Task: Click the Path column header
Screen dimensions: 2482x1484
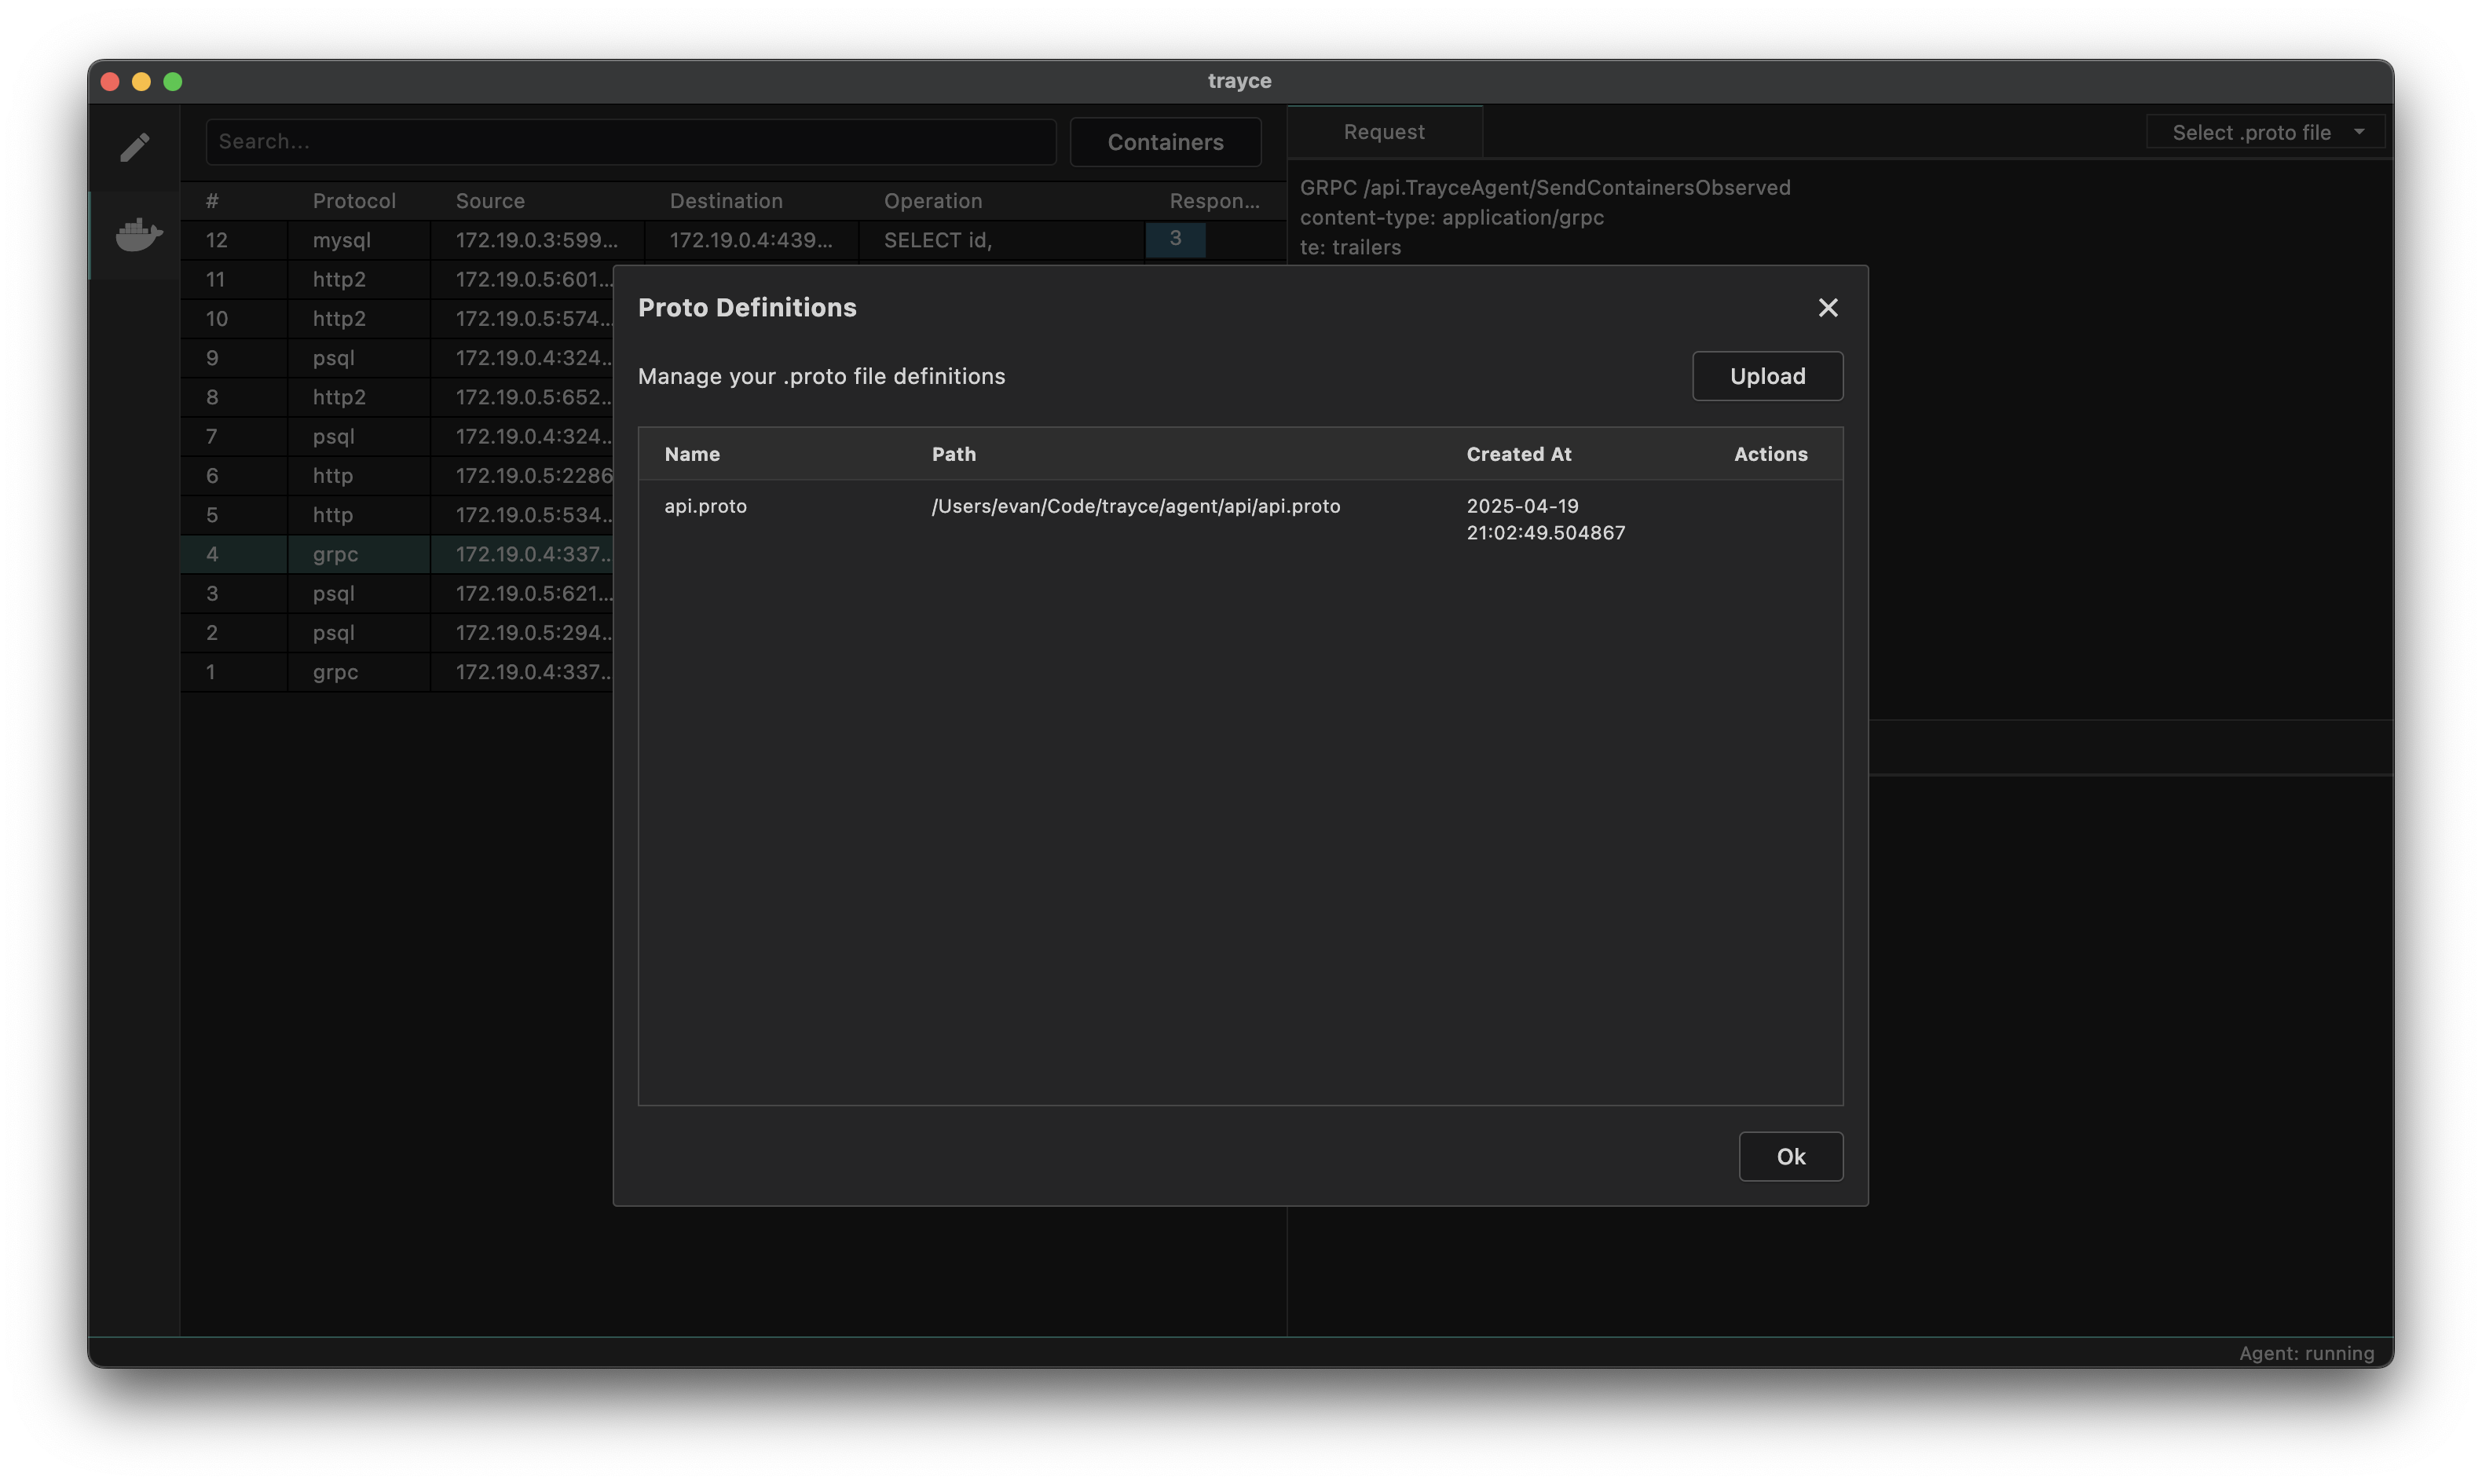Action: tap(954, 454)
